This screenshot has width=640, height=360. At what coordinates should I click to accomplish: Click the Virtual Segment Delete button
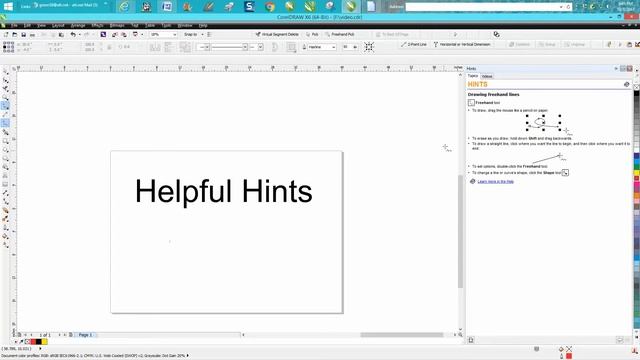[x=277, y=35]
